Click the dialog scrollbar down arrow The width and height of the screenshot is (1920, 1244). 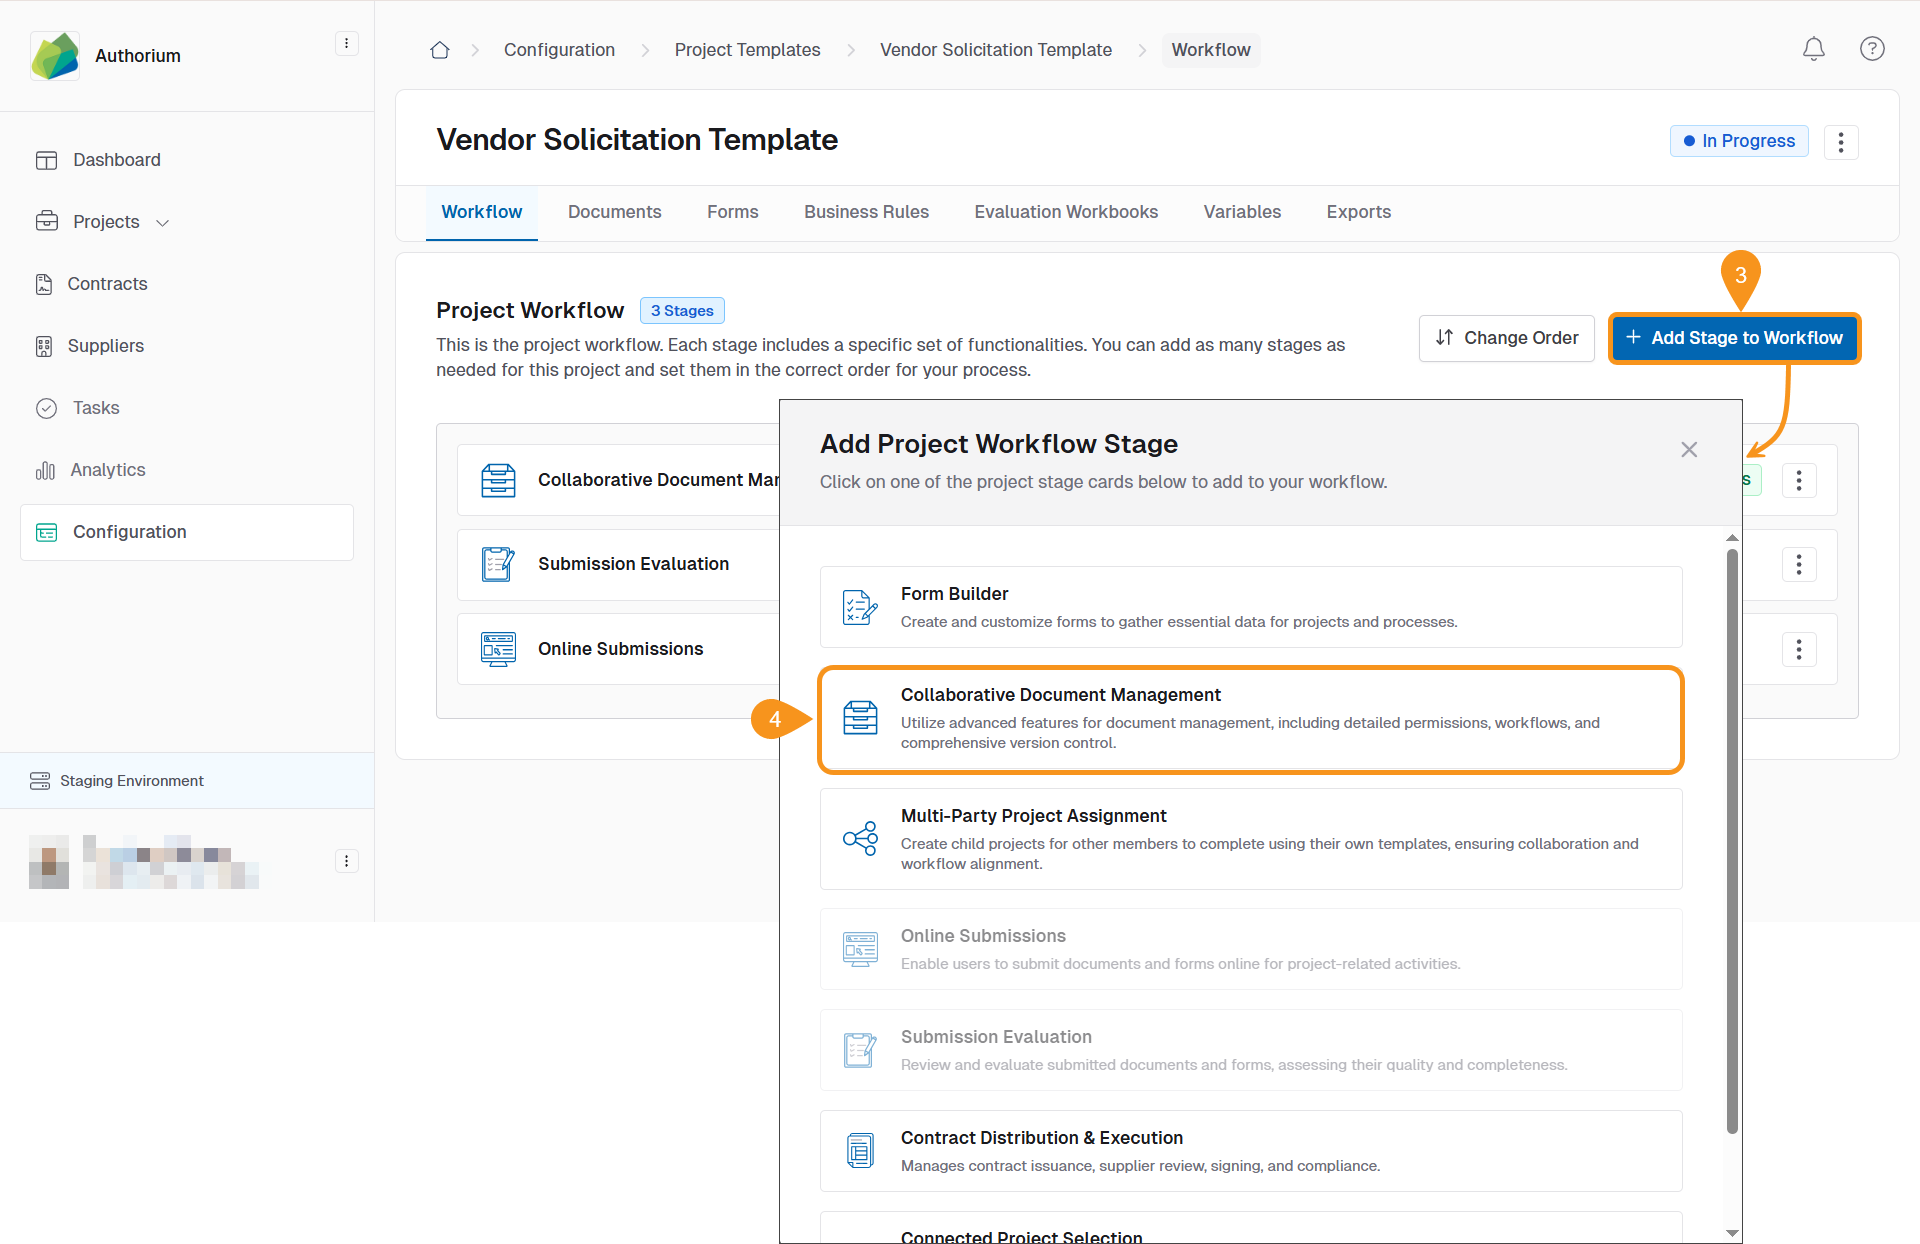[x=1732, y=1233]
